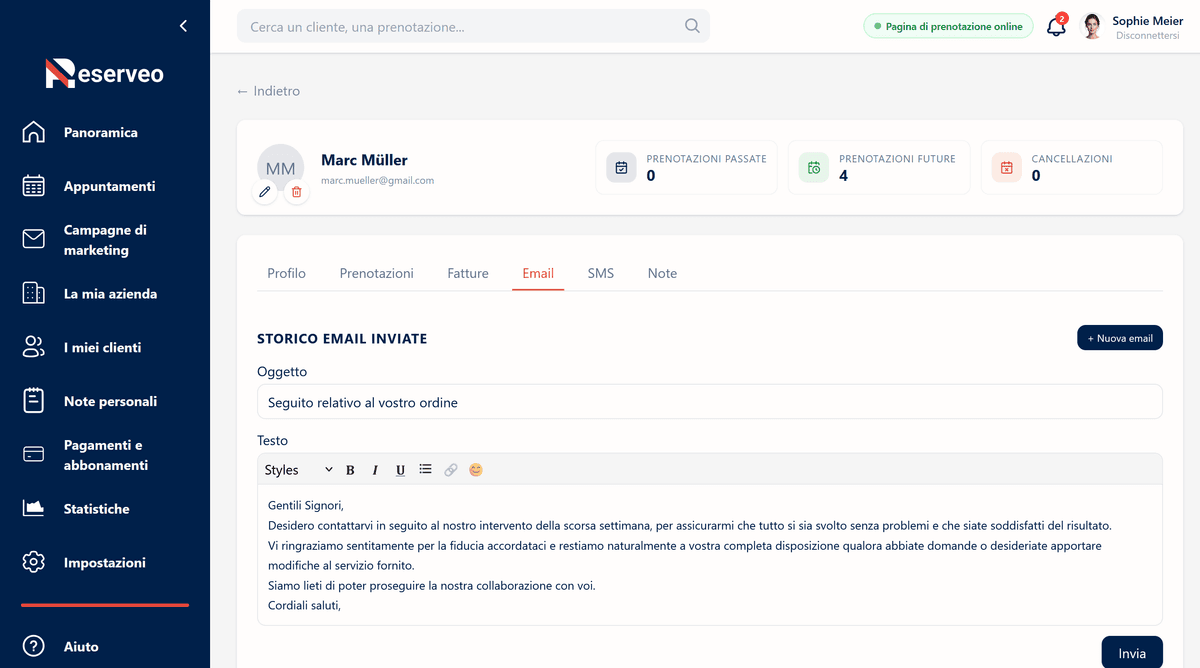Click the Marc Müller name

click(x=364, y=160)
